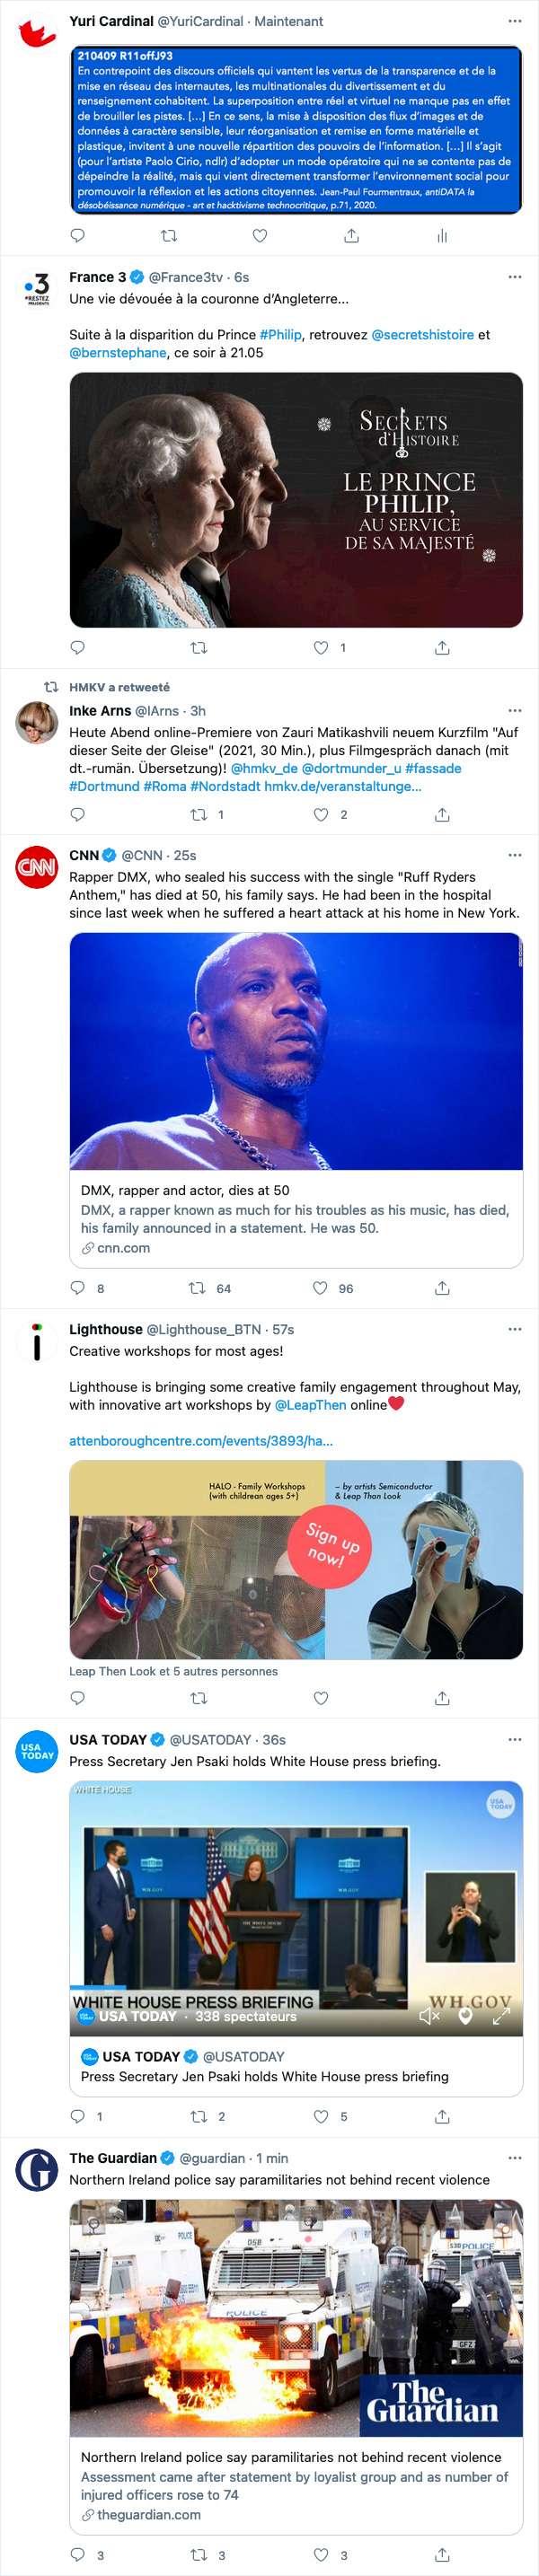Unmute the White House briefing video
The image size is (539, 2576).
pyautogui.click(x=429, y=2016)
